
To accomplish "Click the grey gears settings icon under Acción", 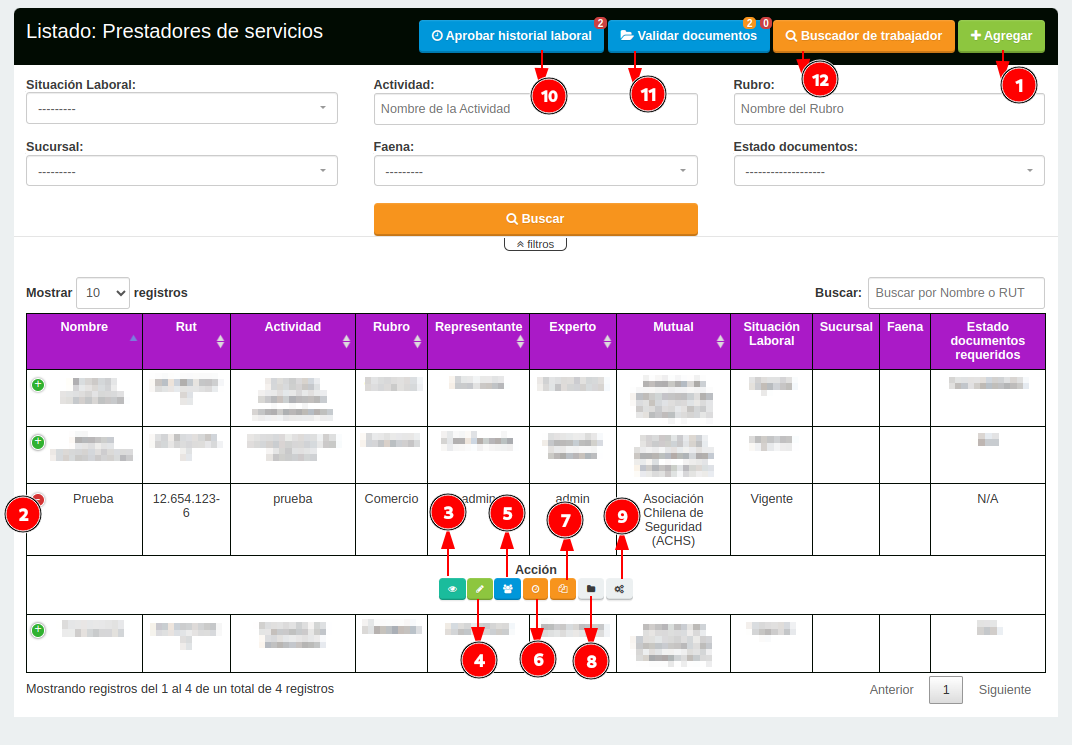I will tap(619, 589).
